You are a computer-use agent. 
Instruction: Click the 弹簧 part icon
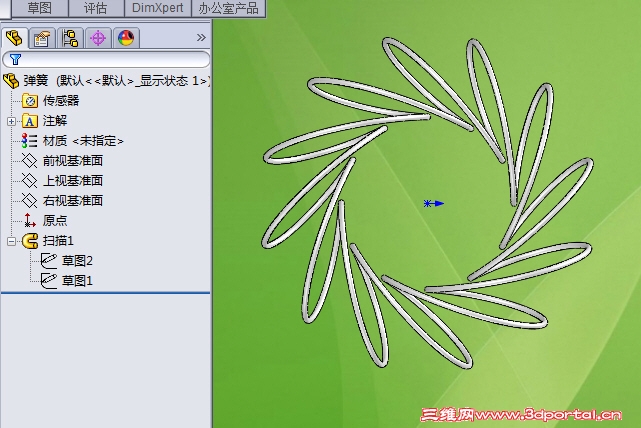point(11,81)
